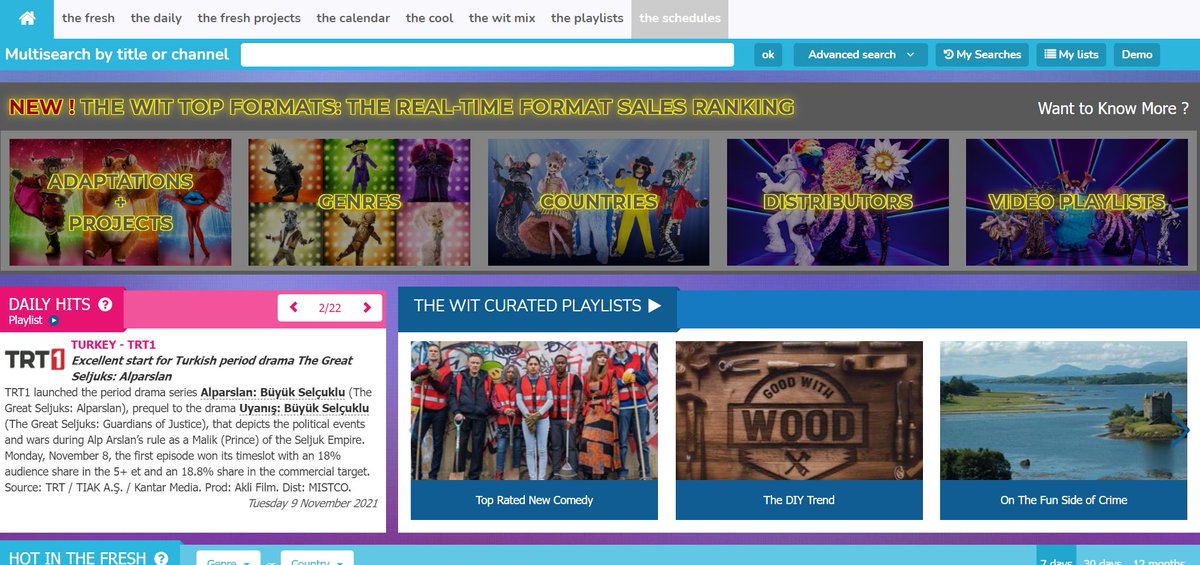Image resolution: width=1200 pixels, height=565 pixels.
Task: Switch to the calendar tab
Action: pyautogui.click(x=353, y=18)
